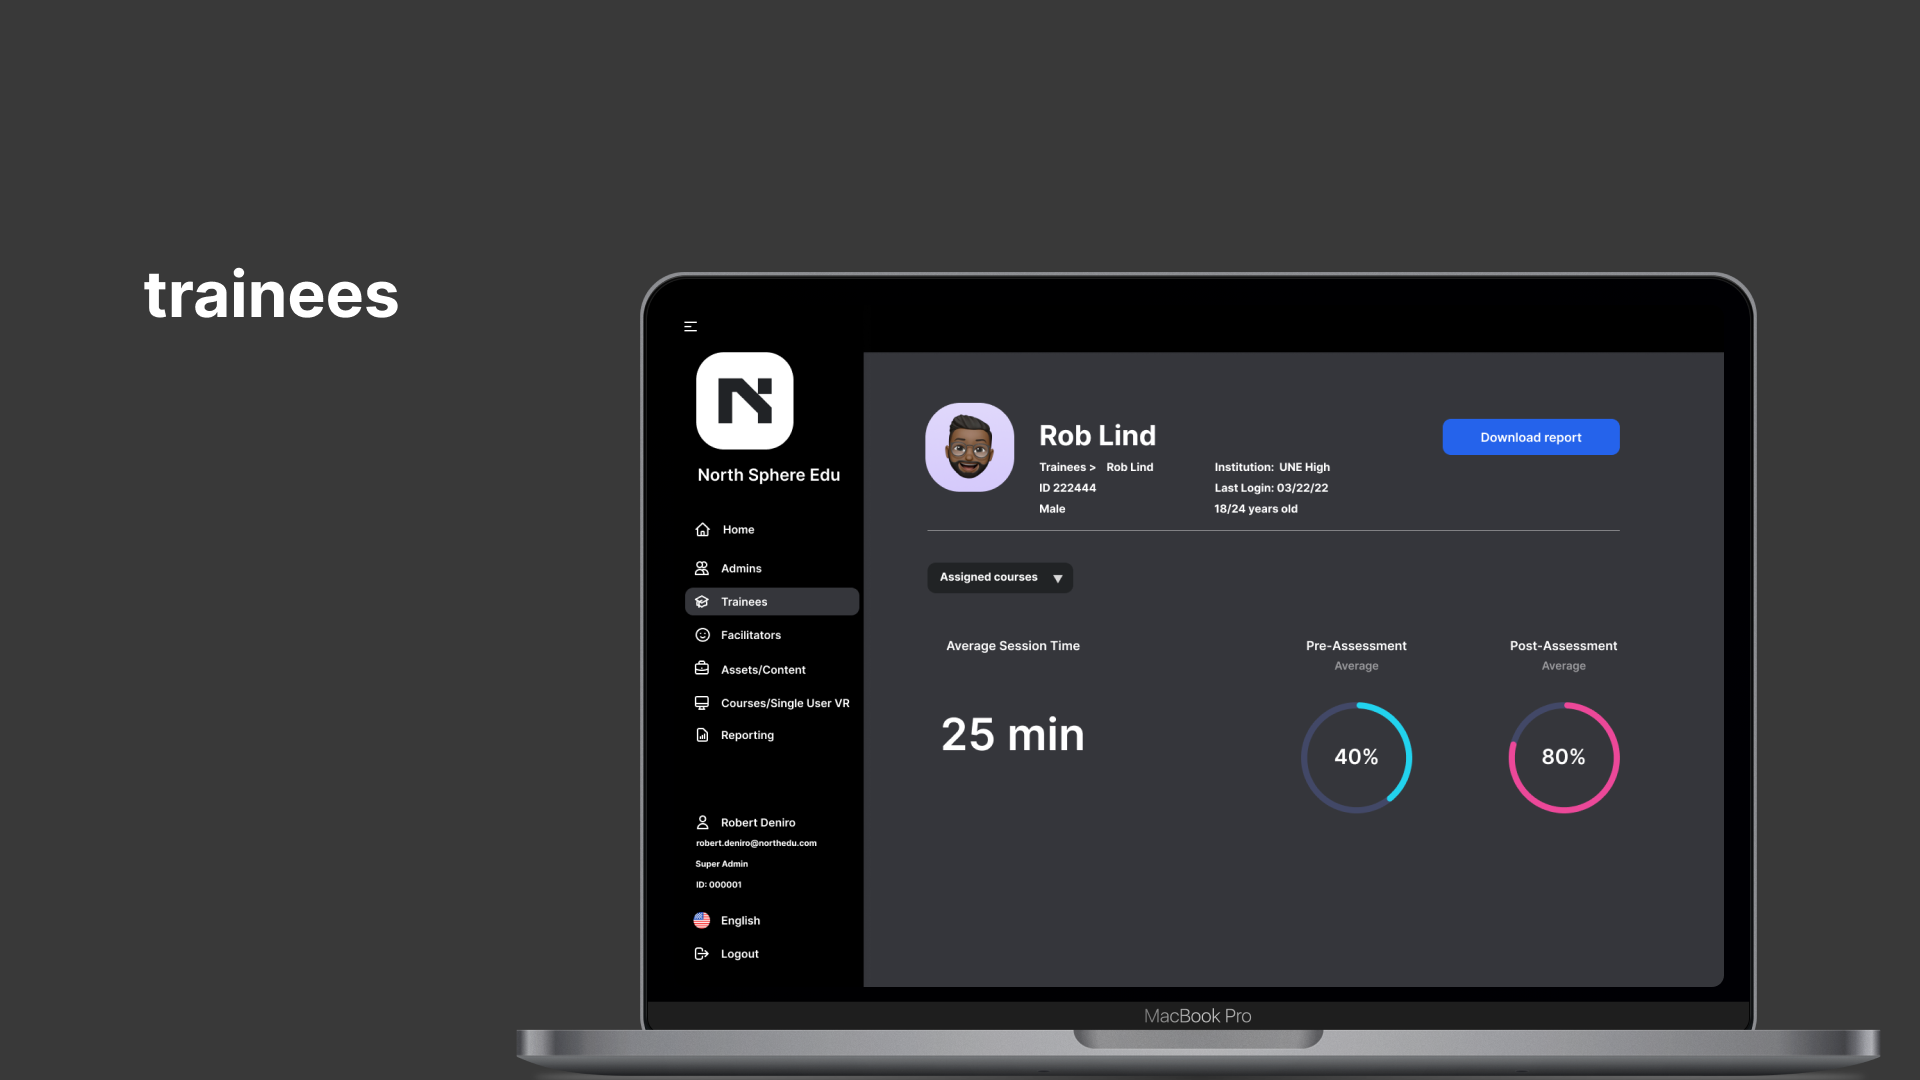Click the Facilitators smiley icon
Viewport: 1920px width, 1080px height.
point(702,635)
